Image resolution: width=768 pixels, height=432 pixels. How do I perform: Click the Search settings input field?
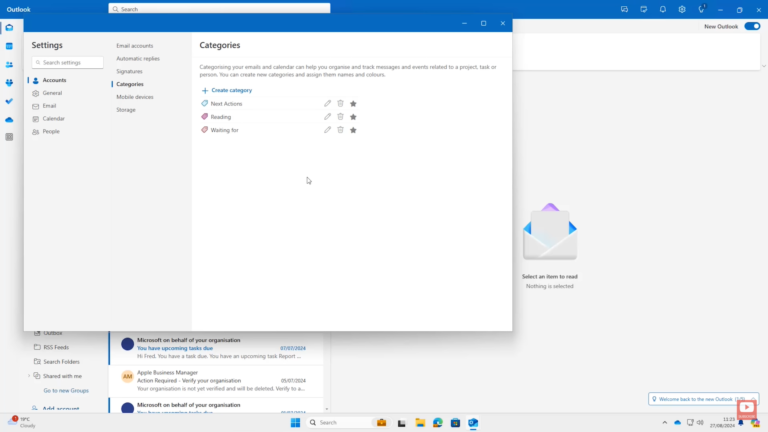68,62
